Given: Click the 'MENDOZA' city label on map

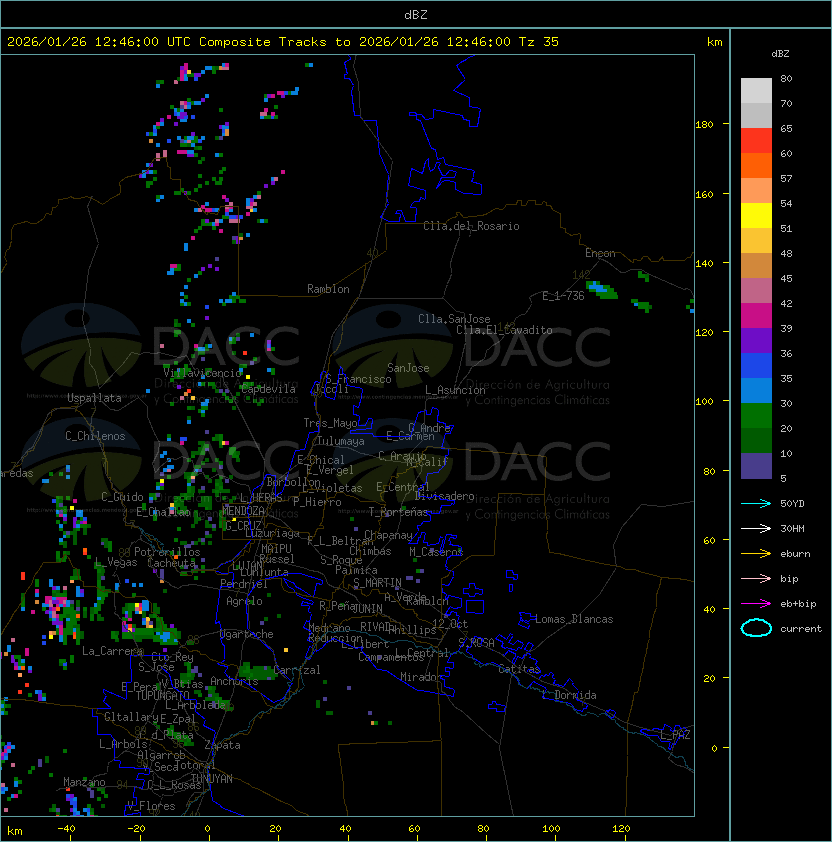Looking at the screenshot, I should coord(243,510).
